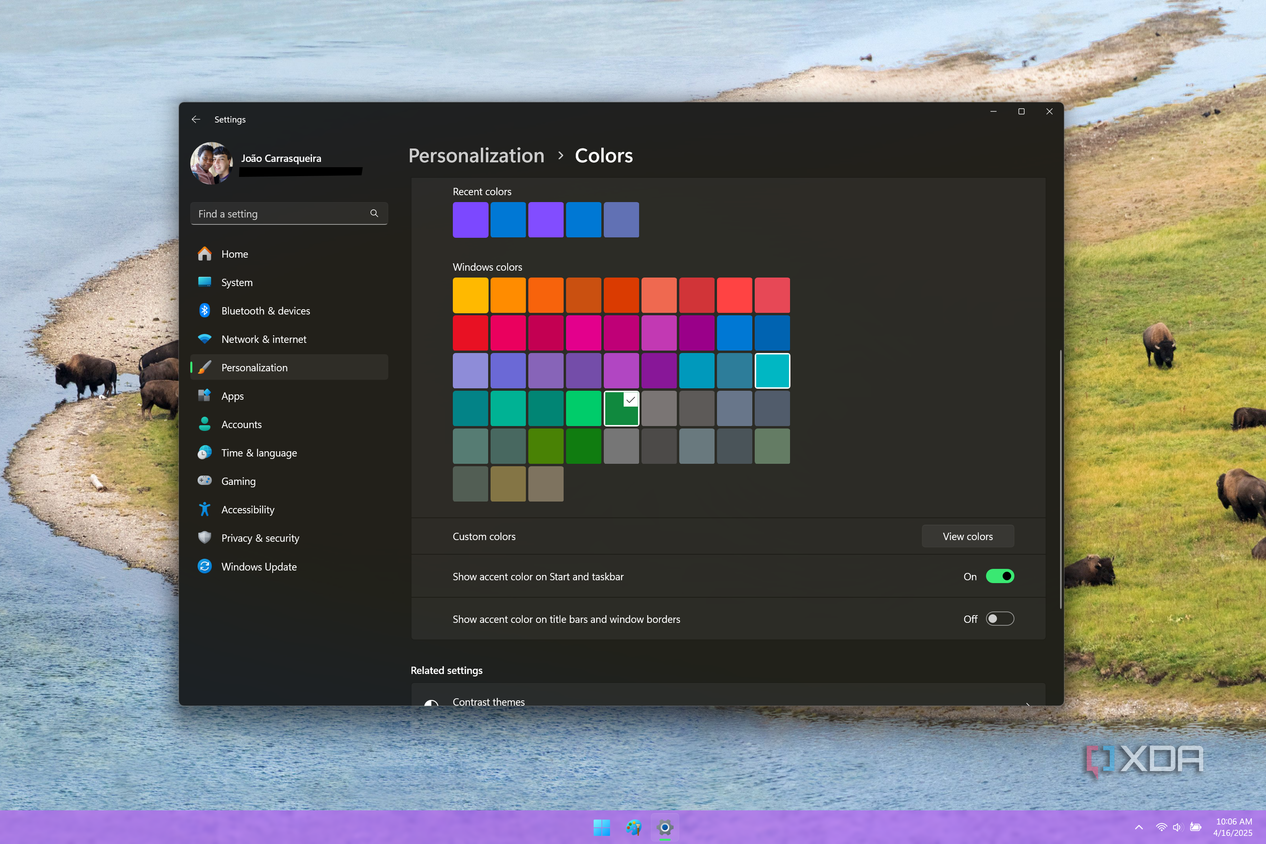Click the Time & language globe-clock icon
Screen dimensions: 1266x844
[205, 453]
